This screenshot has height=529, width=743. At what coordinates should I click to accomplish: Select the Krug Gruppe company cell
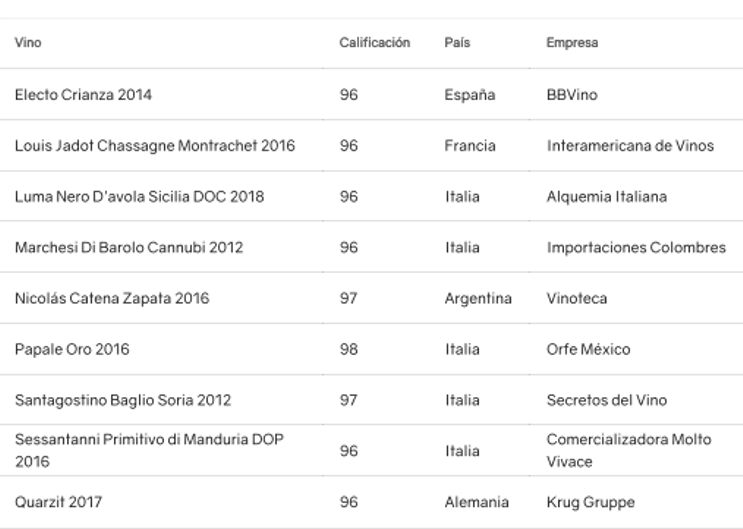[590, 502]
